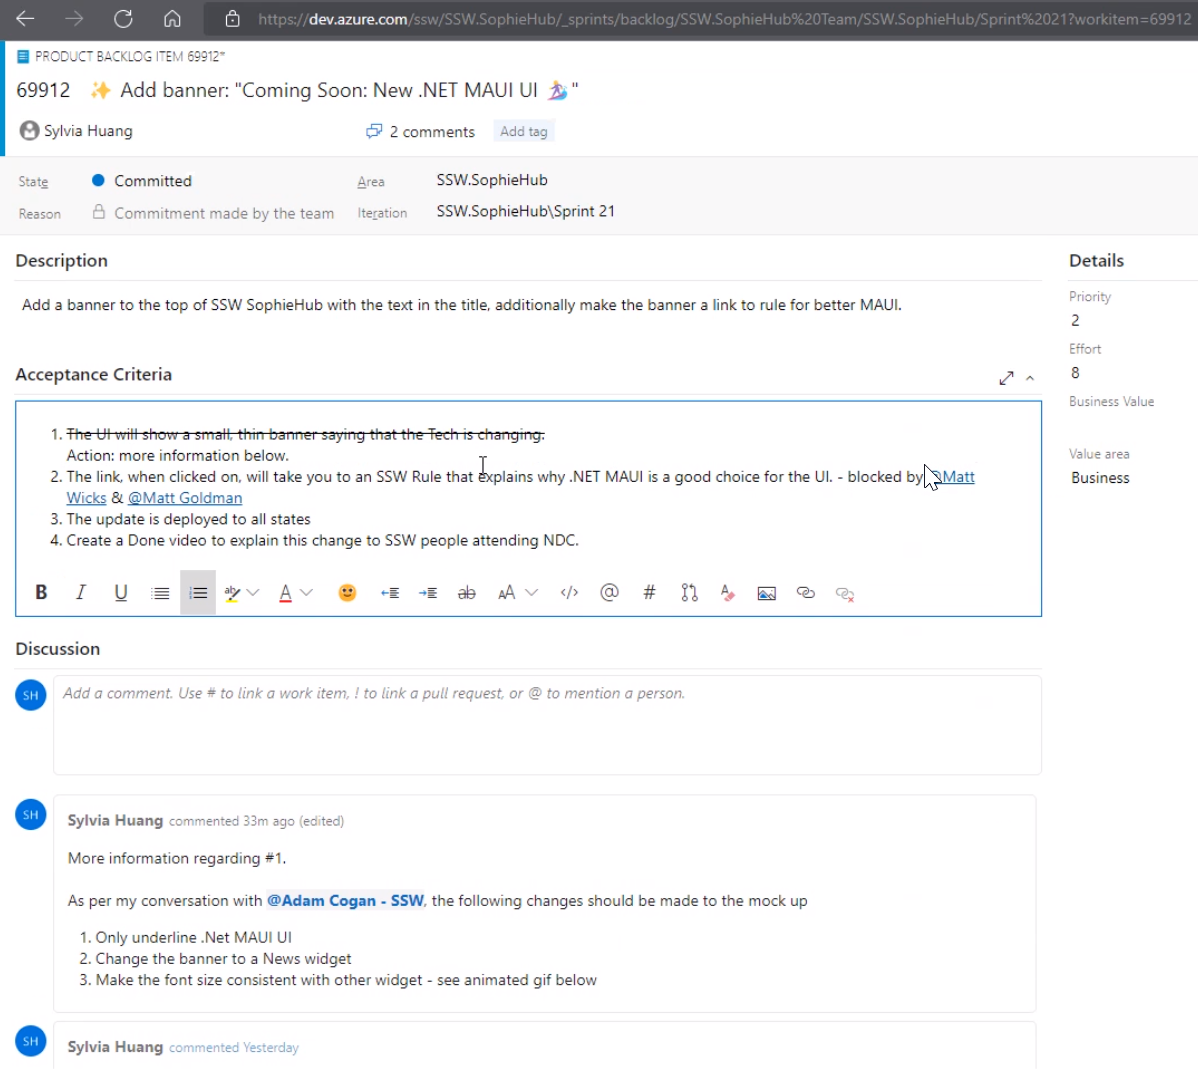Collapse the Acceptance Criteria section
The height and width of the screenshot is (1091, 1198).
(x=1030, y=378)
